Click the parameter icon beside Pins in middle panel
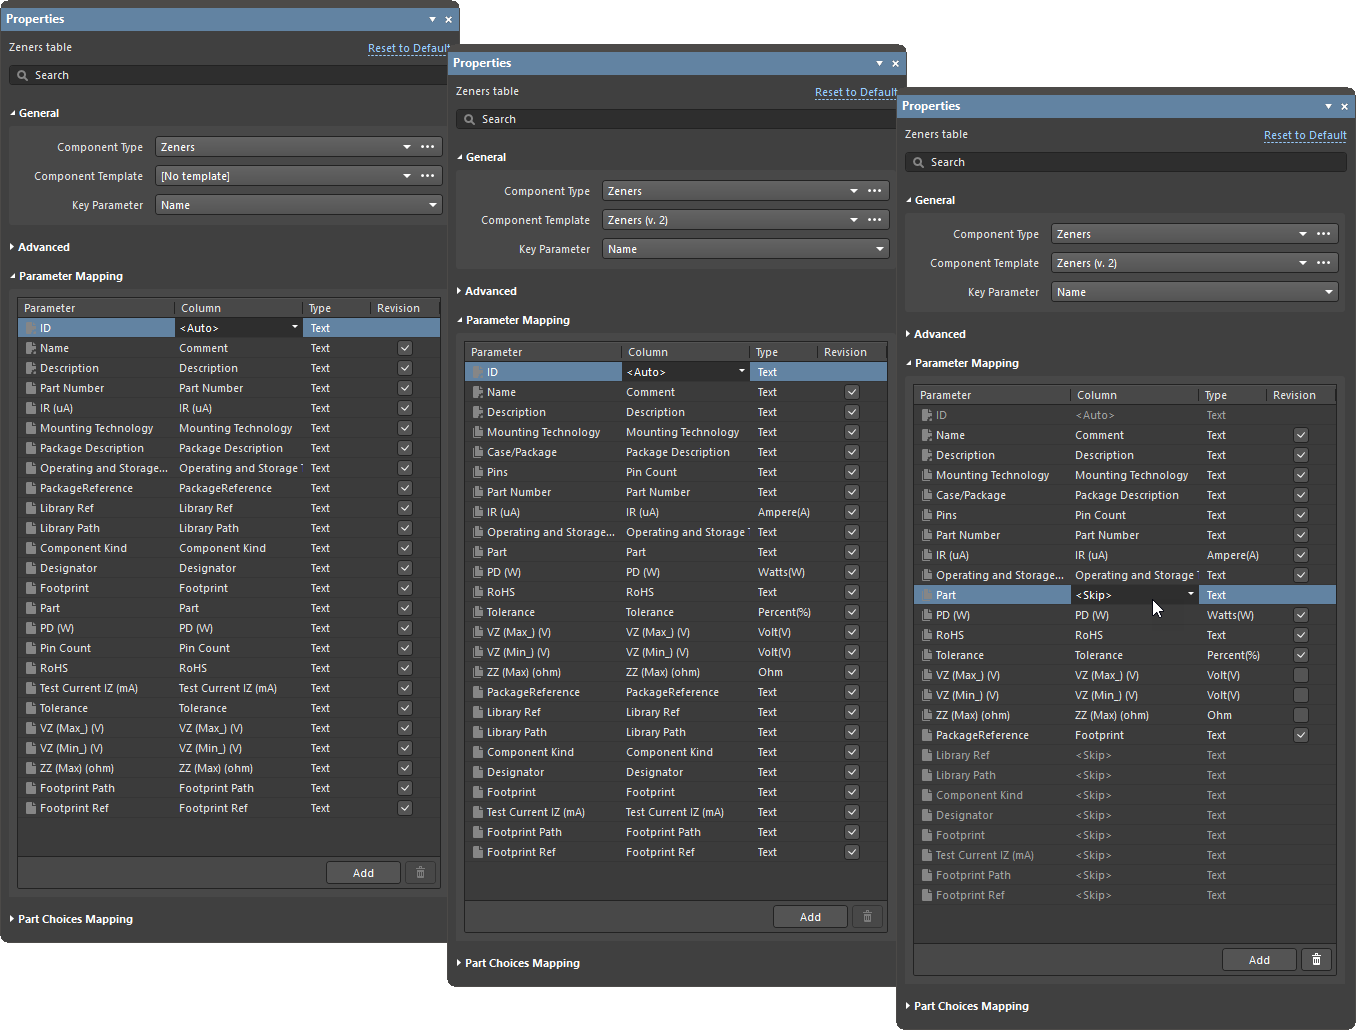This screenshot has width=1356, height=1030. [478, 472]
